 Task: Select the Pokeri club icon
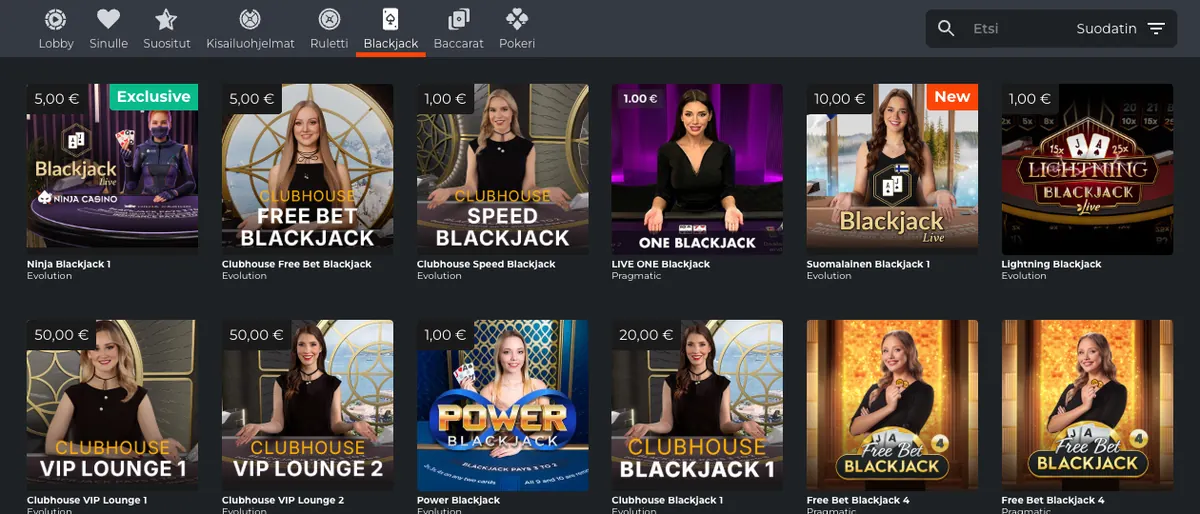coord(517,19)
